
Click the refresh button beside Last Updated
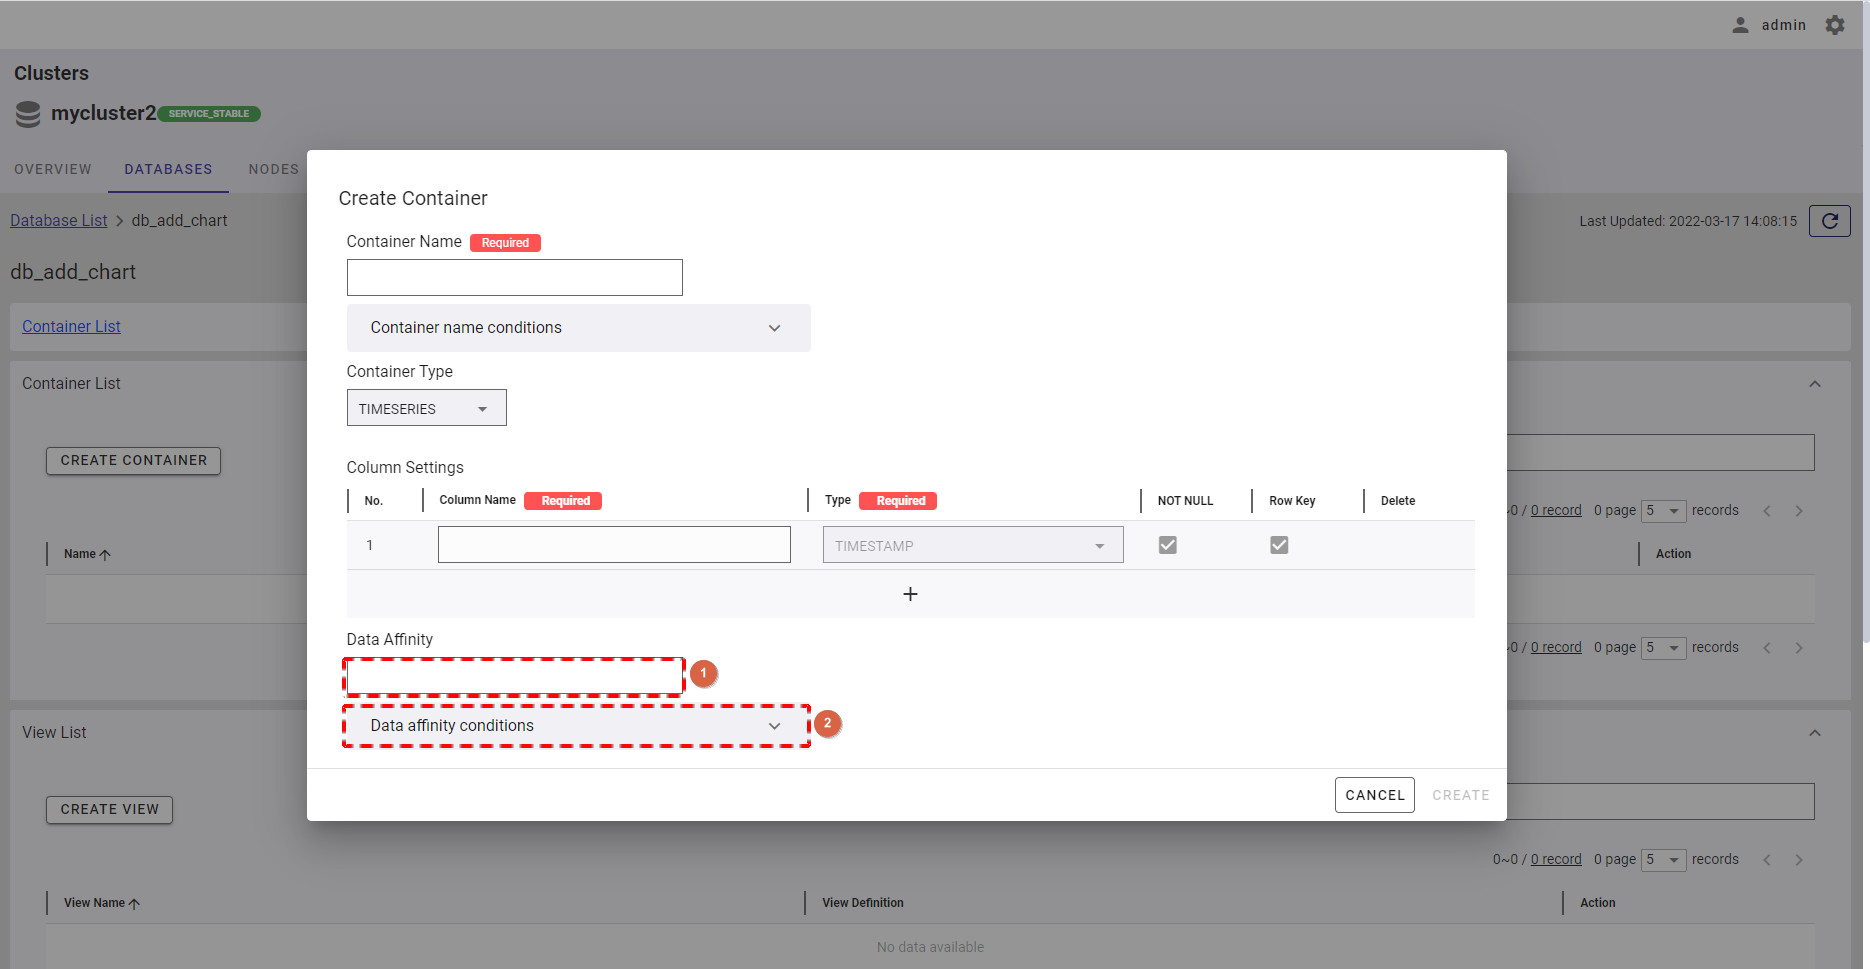coord(1829,221)
